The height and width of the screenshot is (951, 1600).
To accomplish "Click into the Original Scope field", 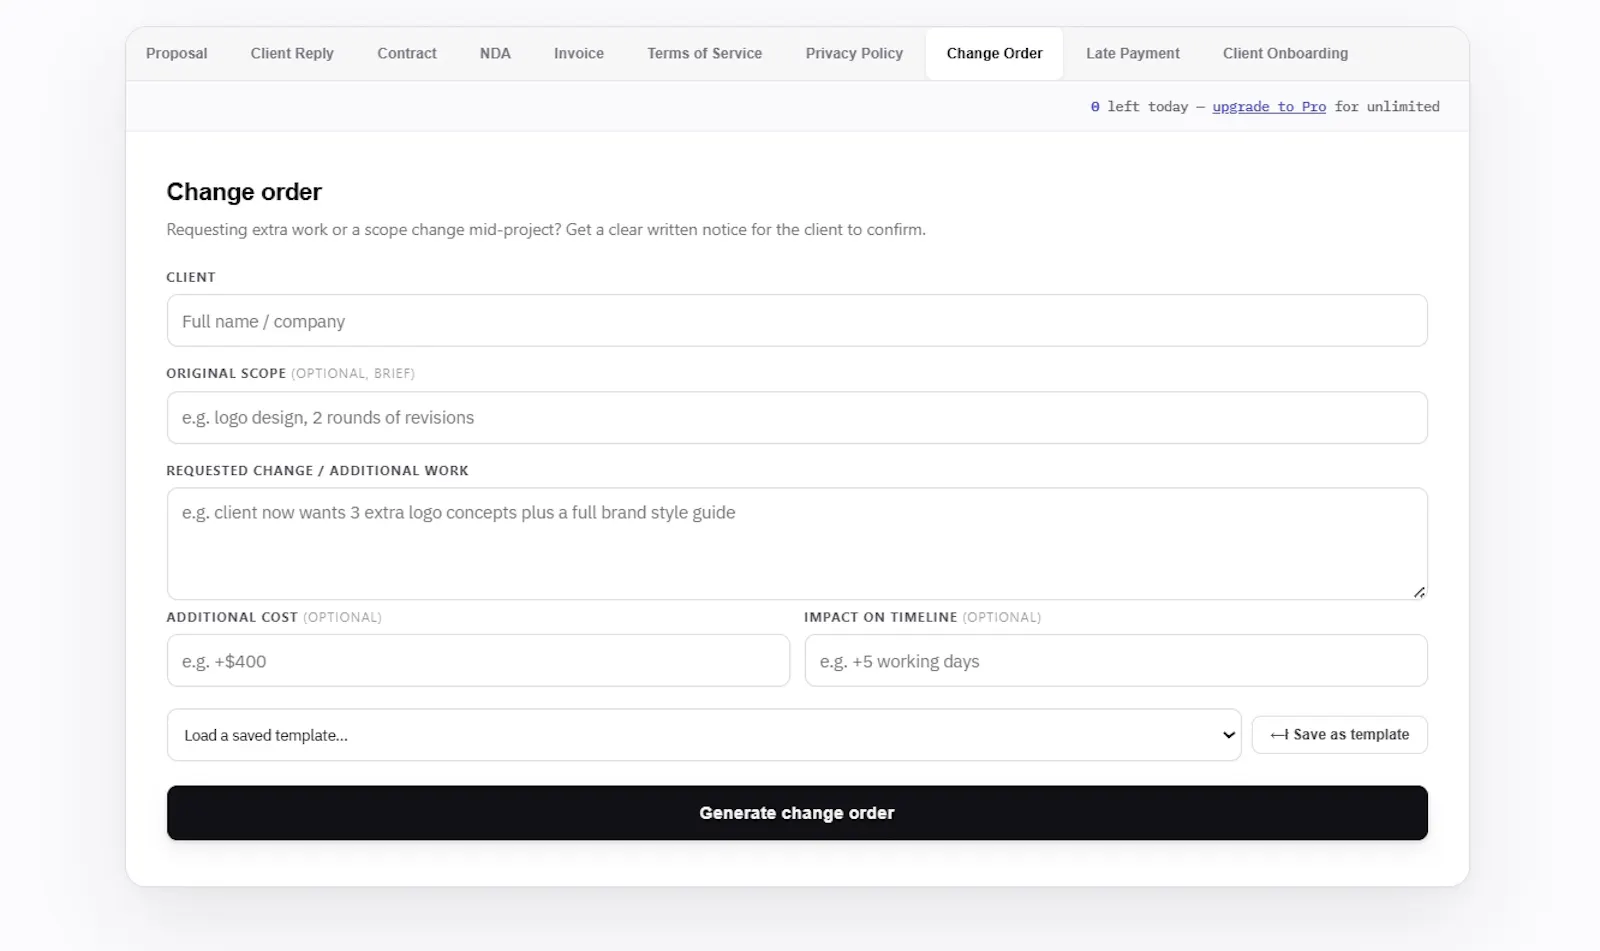I will pos(797,417).
